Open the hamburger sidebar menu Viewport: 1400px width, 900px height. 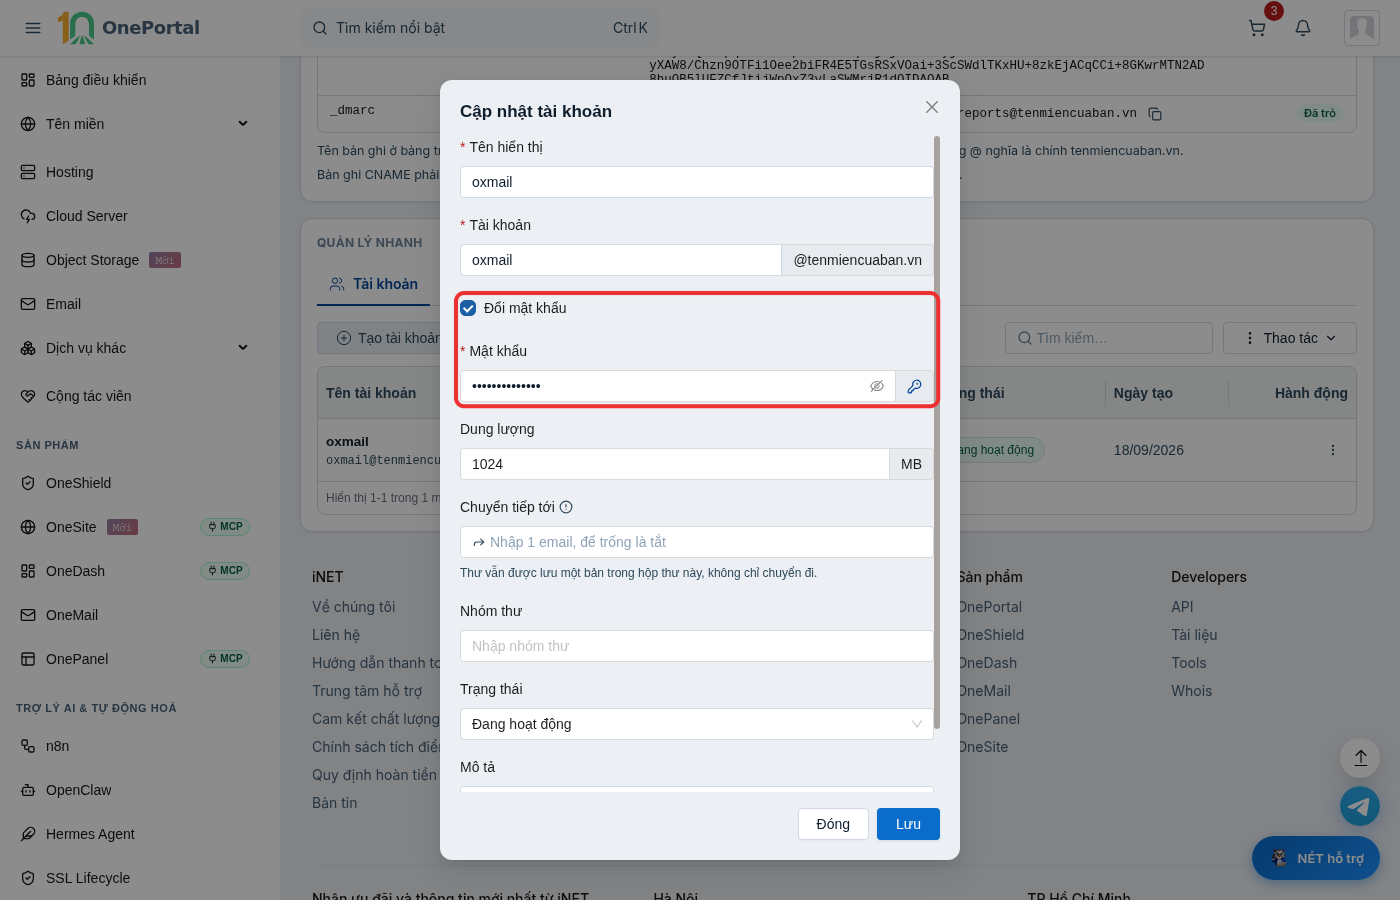[x=33, y=28]
